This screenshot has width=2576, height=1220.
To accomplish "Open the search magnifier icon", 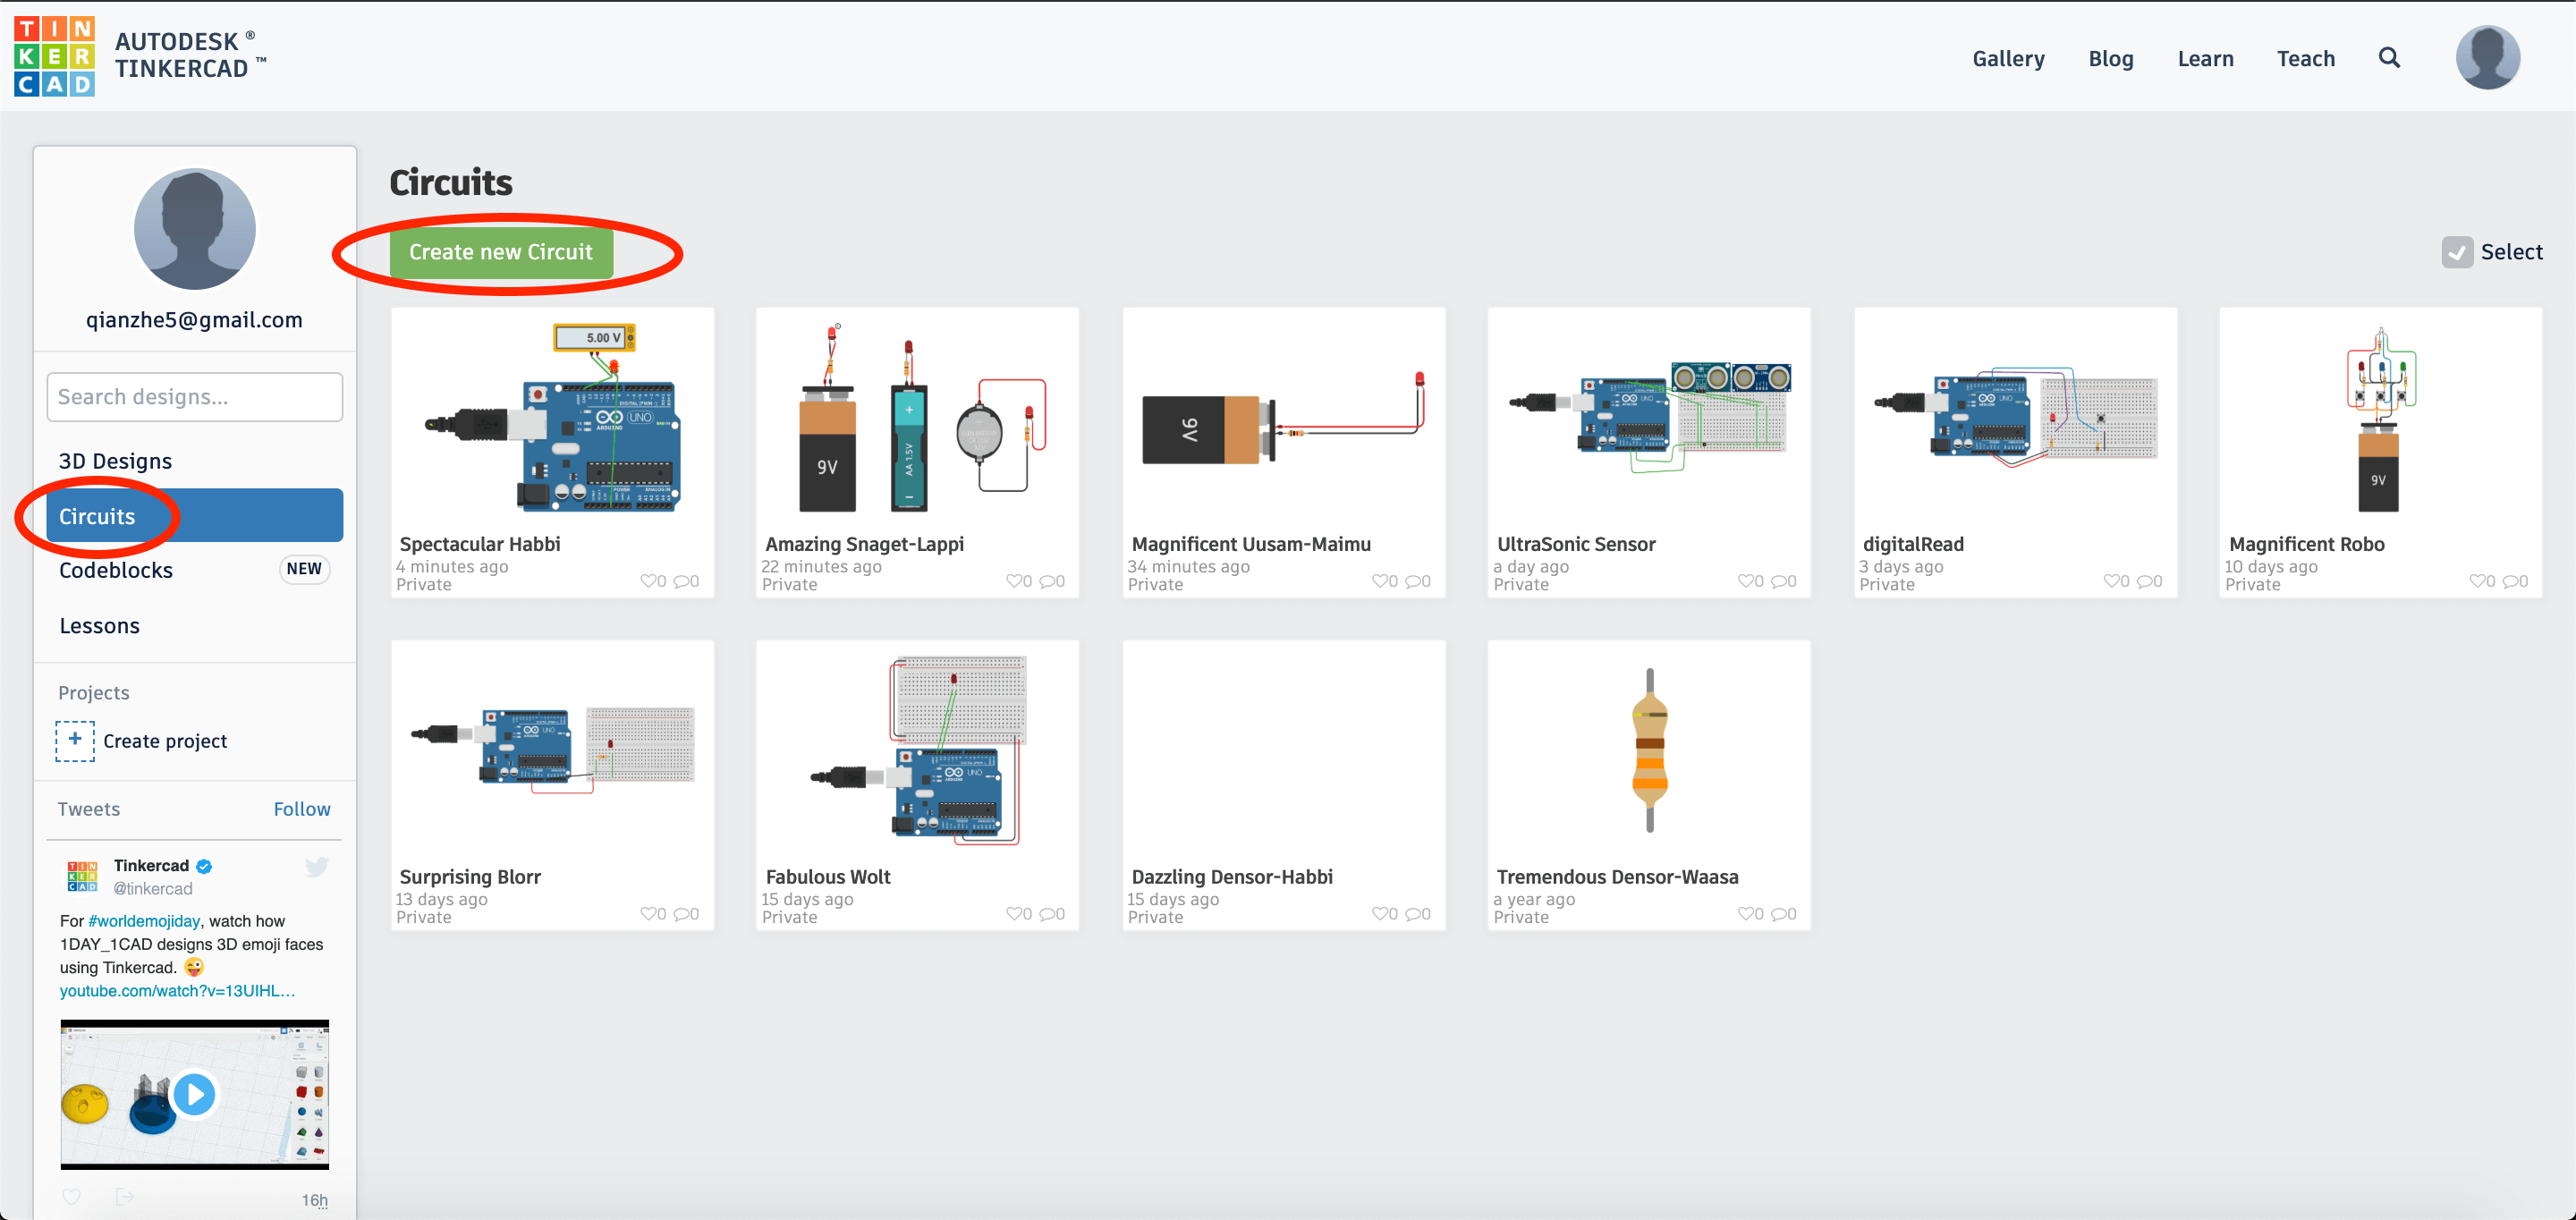I will [x=2388, y=58].
